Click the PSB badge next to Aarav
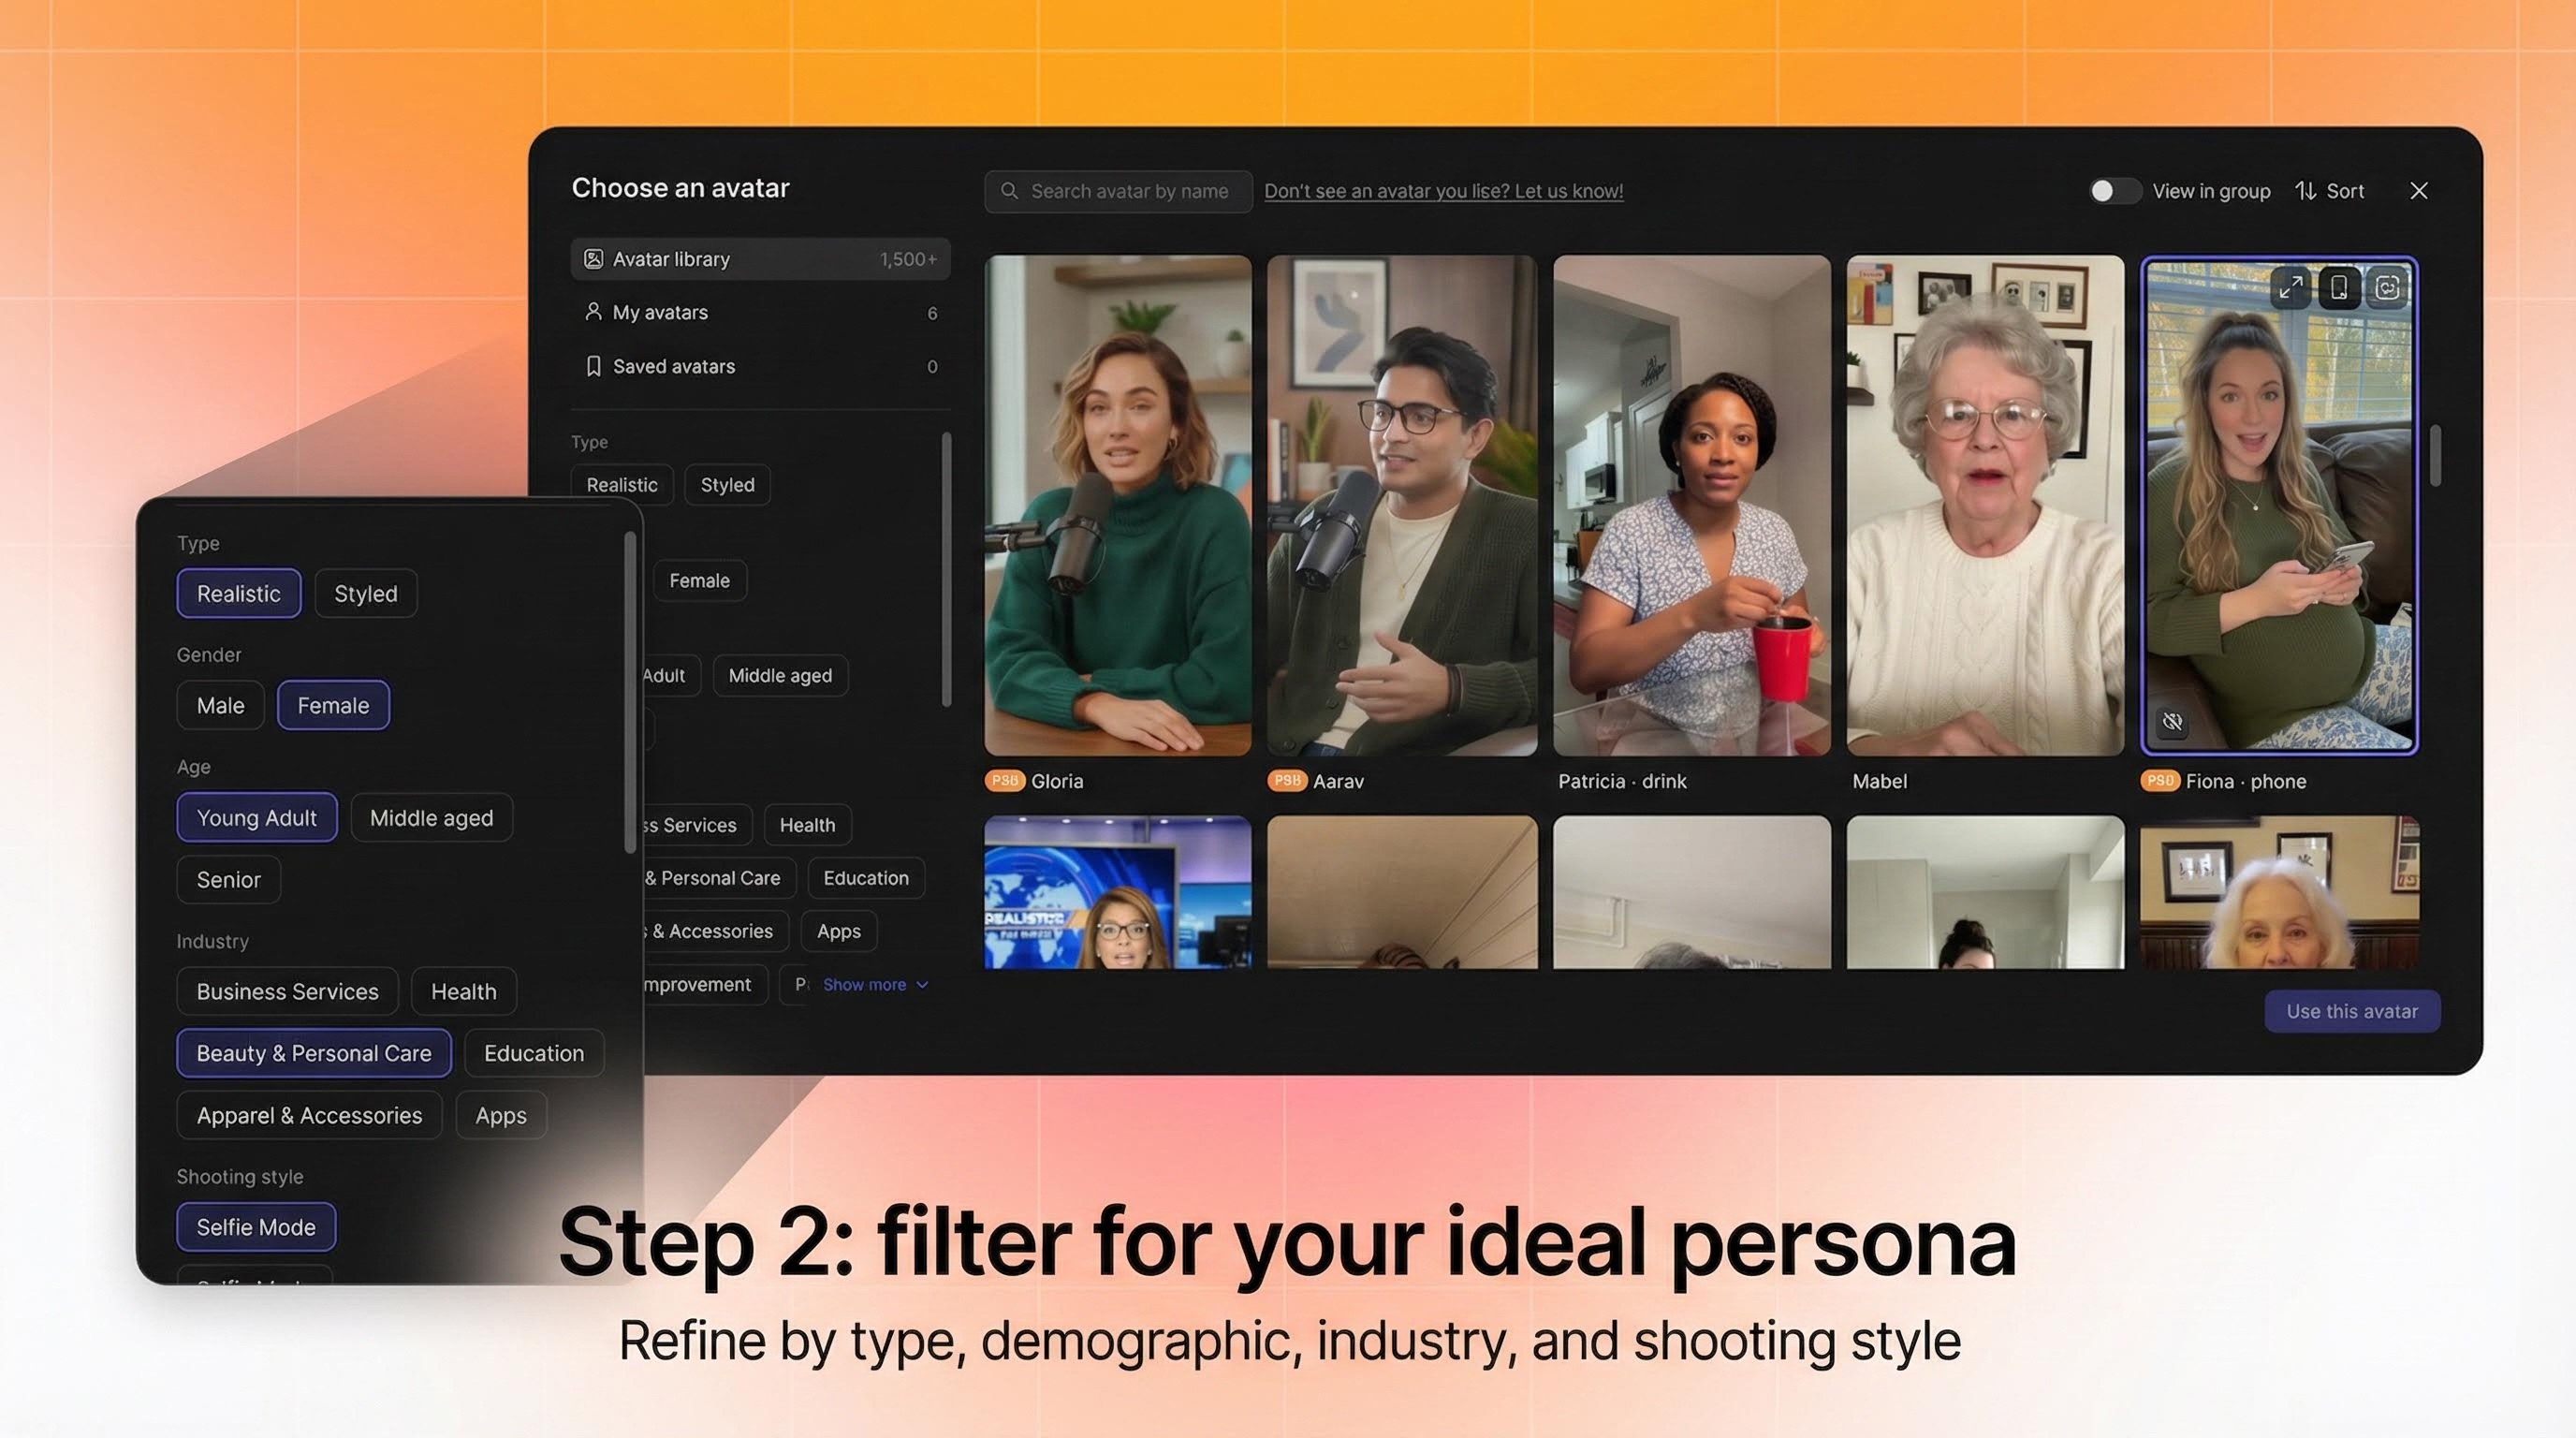This screenshot has width=2576, height=1438. click(1290, 781)
